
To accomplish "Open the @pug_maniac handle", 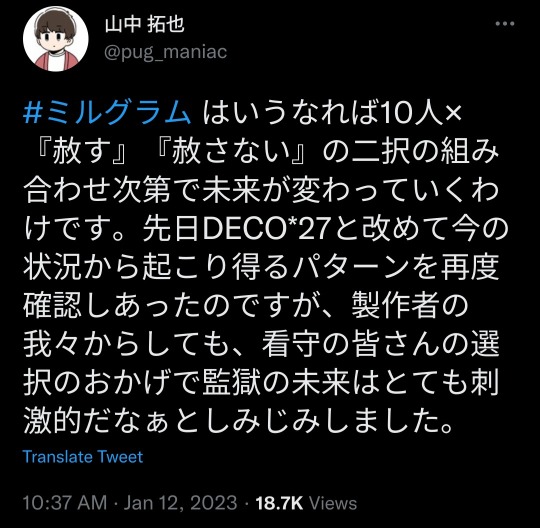I will (x=165, y=52).
